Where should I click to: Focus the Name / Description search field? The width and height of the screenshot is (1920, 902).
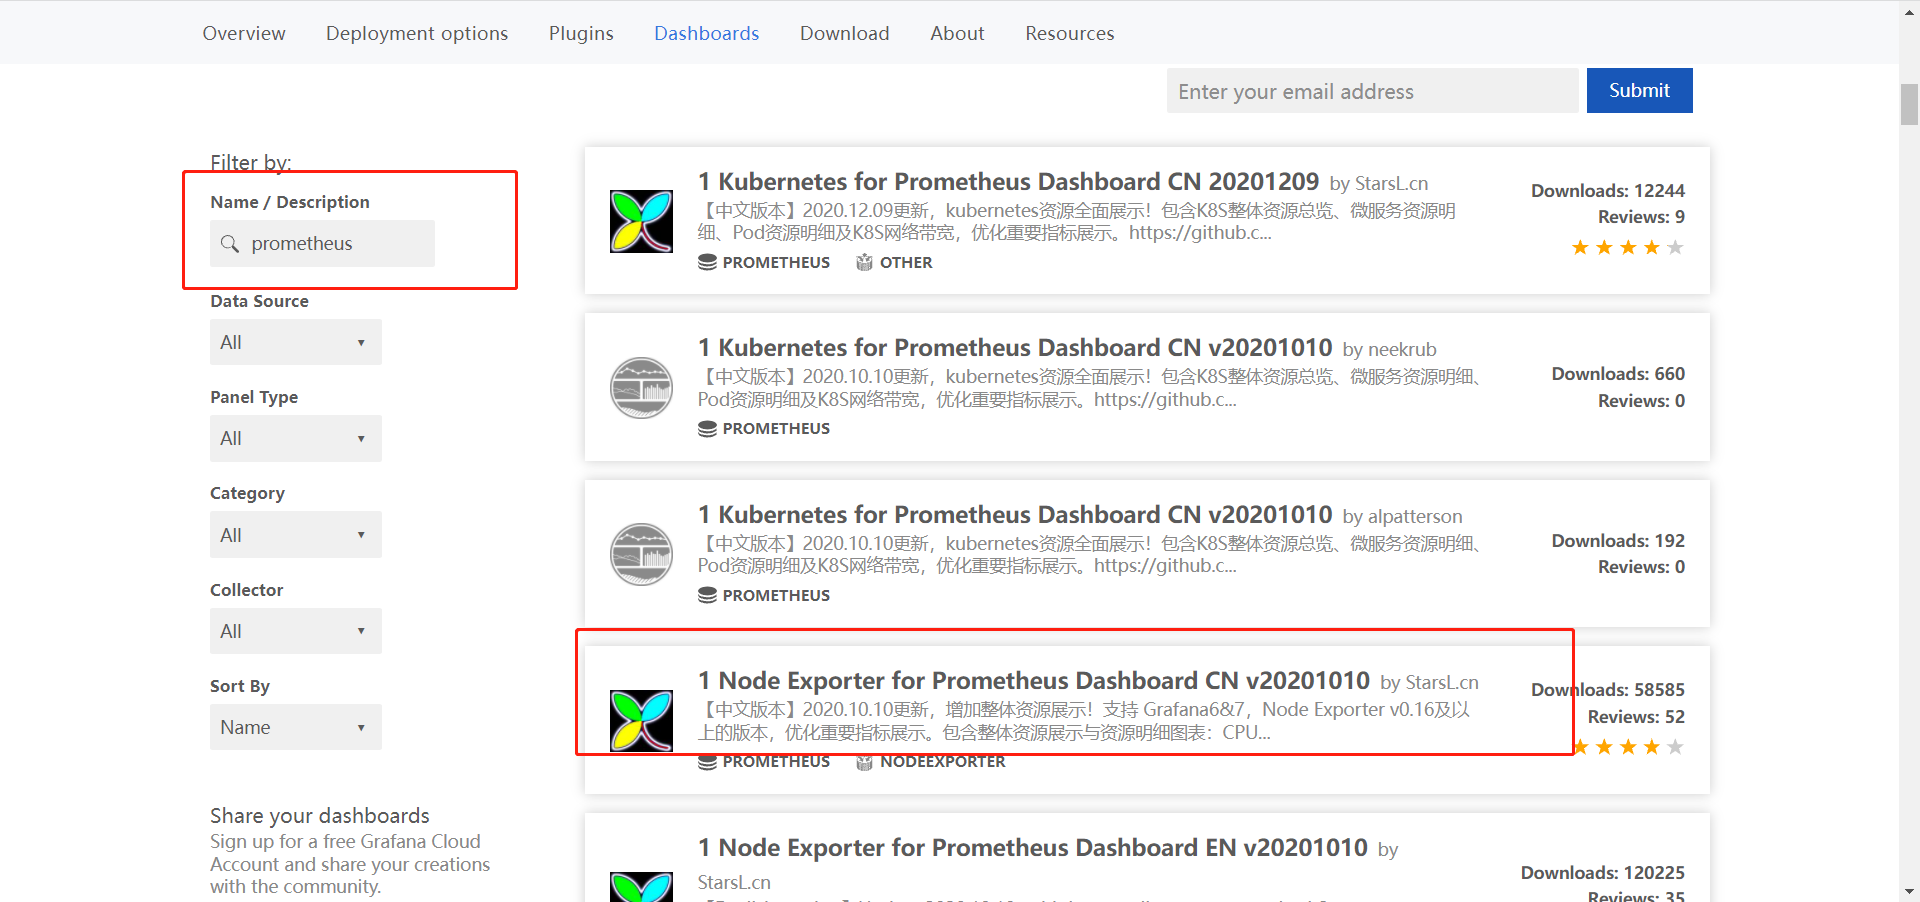[x=322, y=244]
